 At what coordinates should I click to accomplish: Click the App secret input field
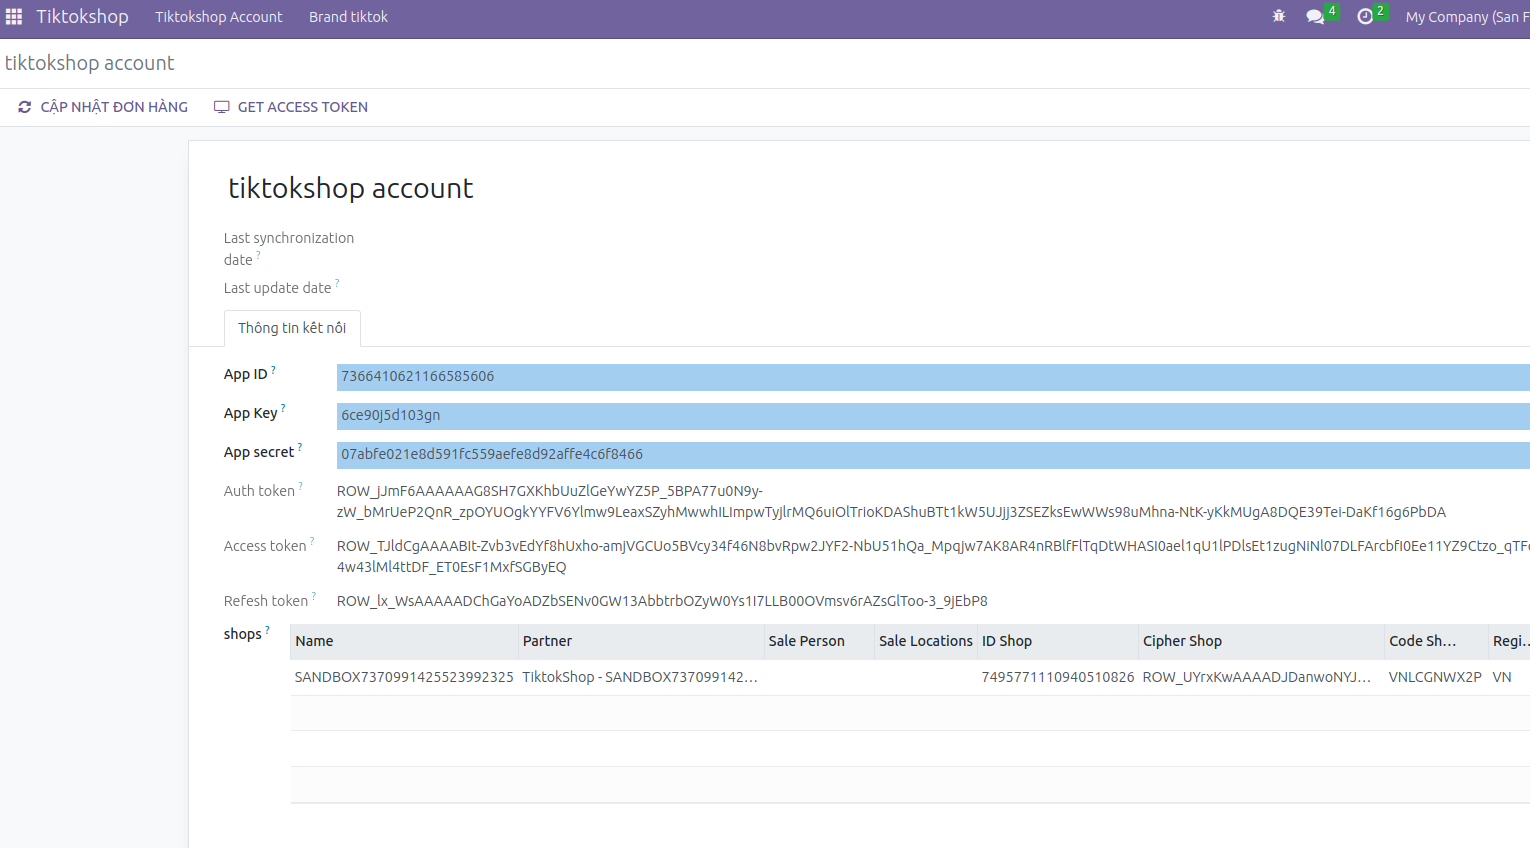pyautogui.click(x=930, y=455)
